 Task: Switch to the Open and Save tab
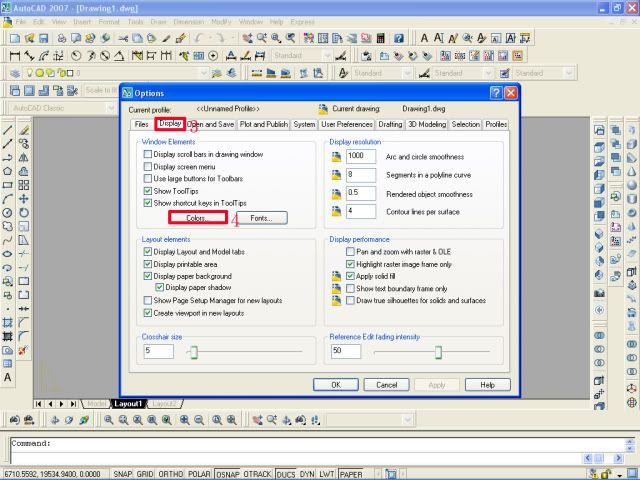point(211,124)
